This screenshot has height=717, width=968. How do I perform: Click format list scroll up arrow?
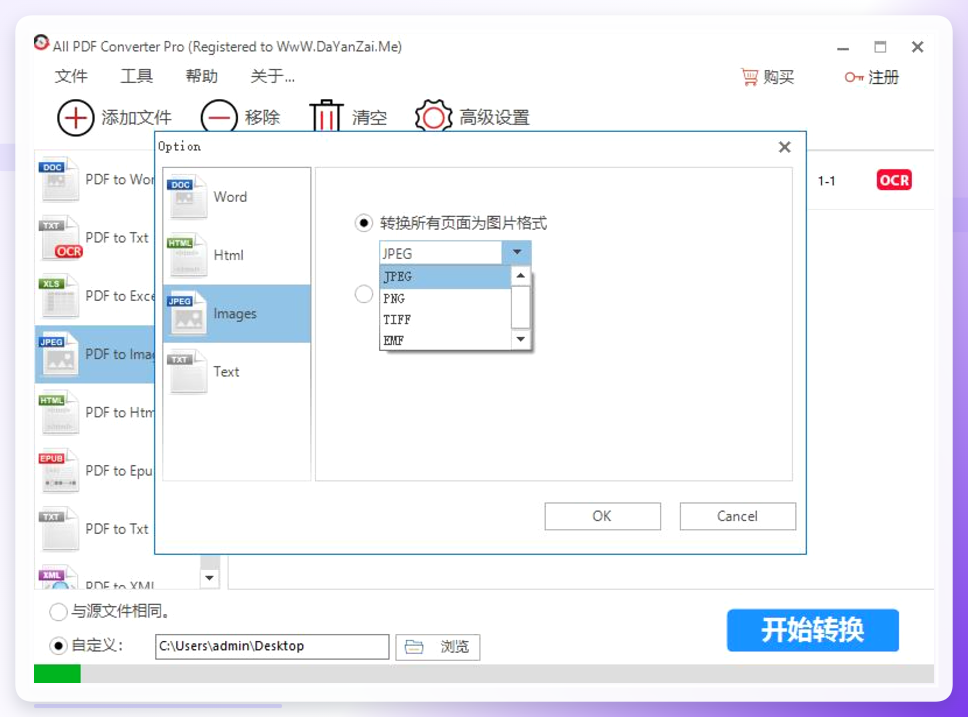pos(520,276)
